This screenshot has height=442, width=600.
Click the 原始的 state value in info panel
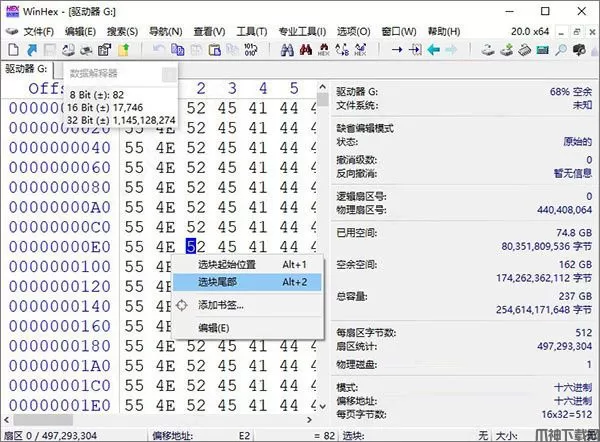(574, 141)
